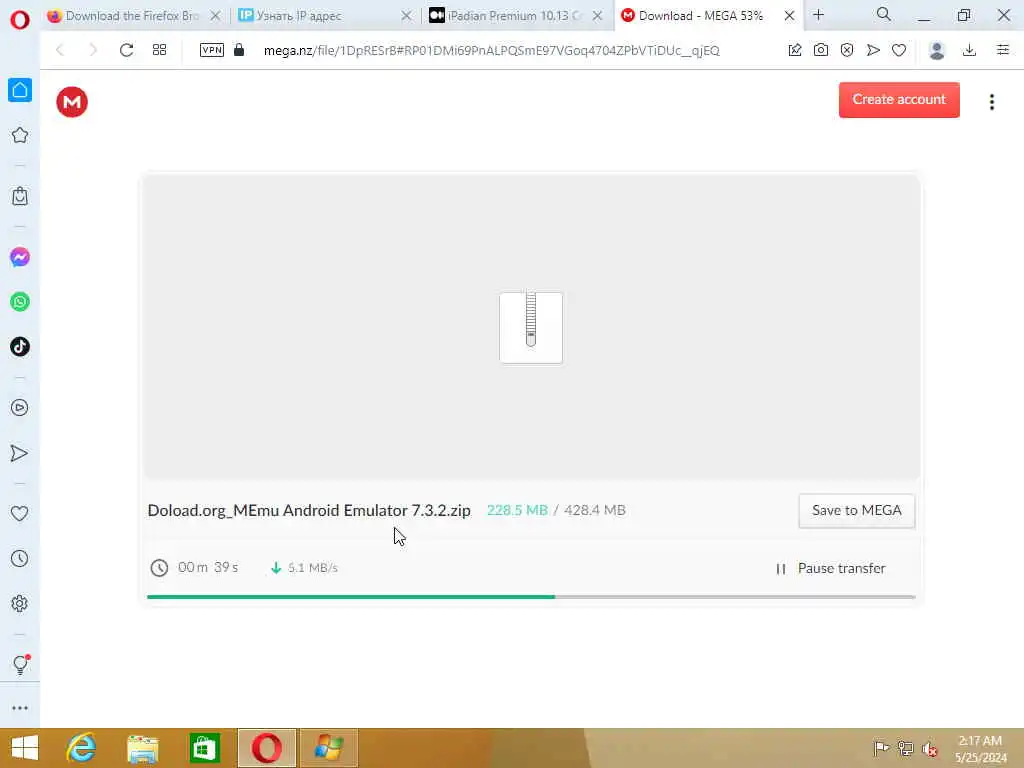Go to Opera Start Page home icon
The height and width of the screenshot is (768, 1024).
(20, 90)
